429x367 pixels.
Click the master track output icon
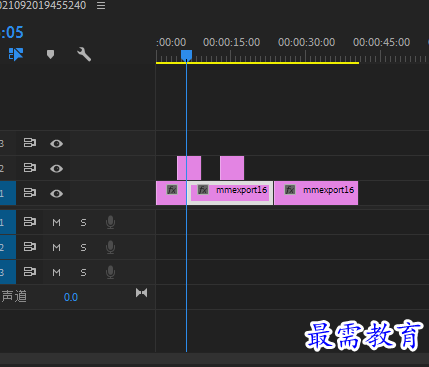pos(141,293)
